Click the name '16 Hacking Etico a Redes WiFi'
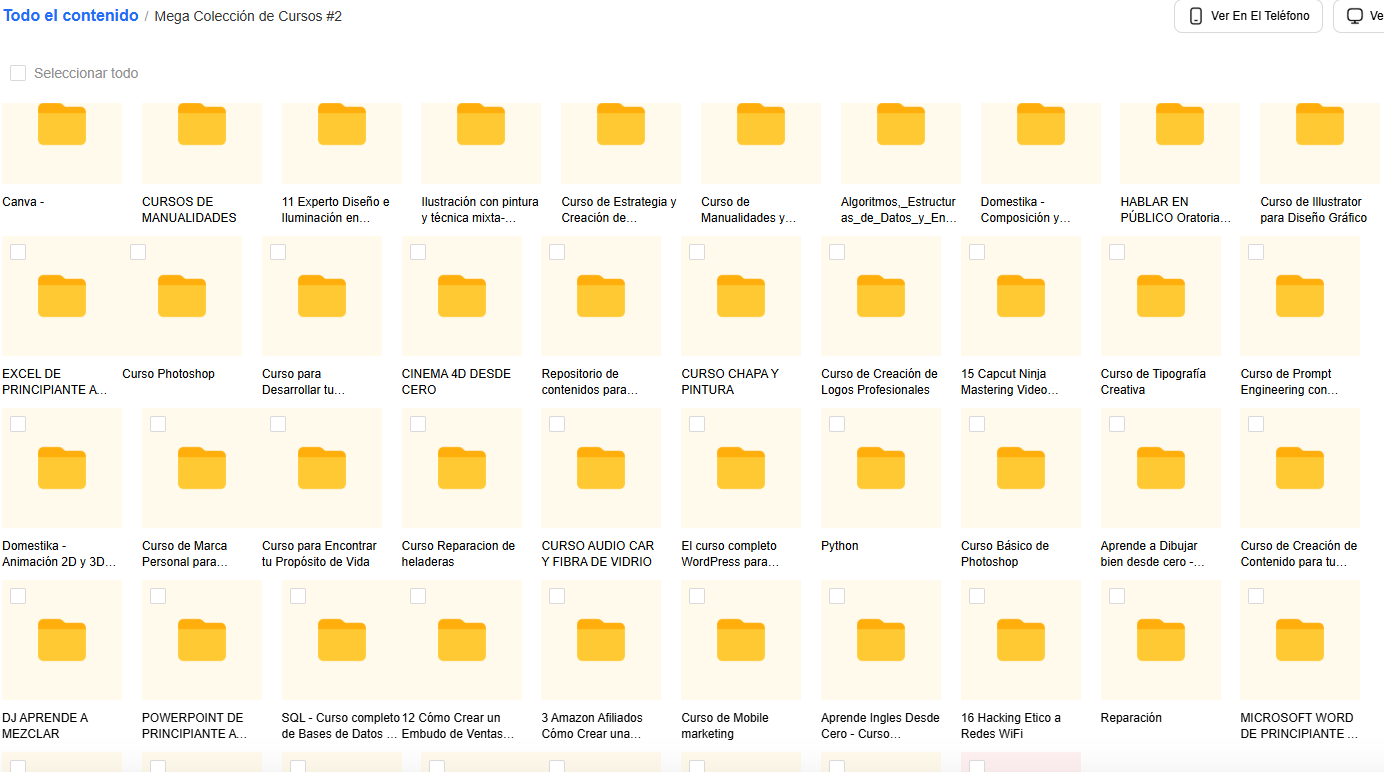 click(1011, 726)
